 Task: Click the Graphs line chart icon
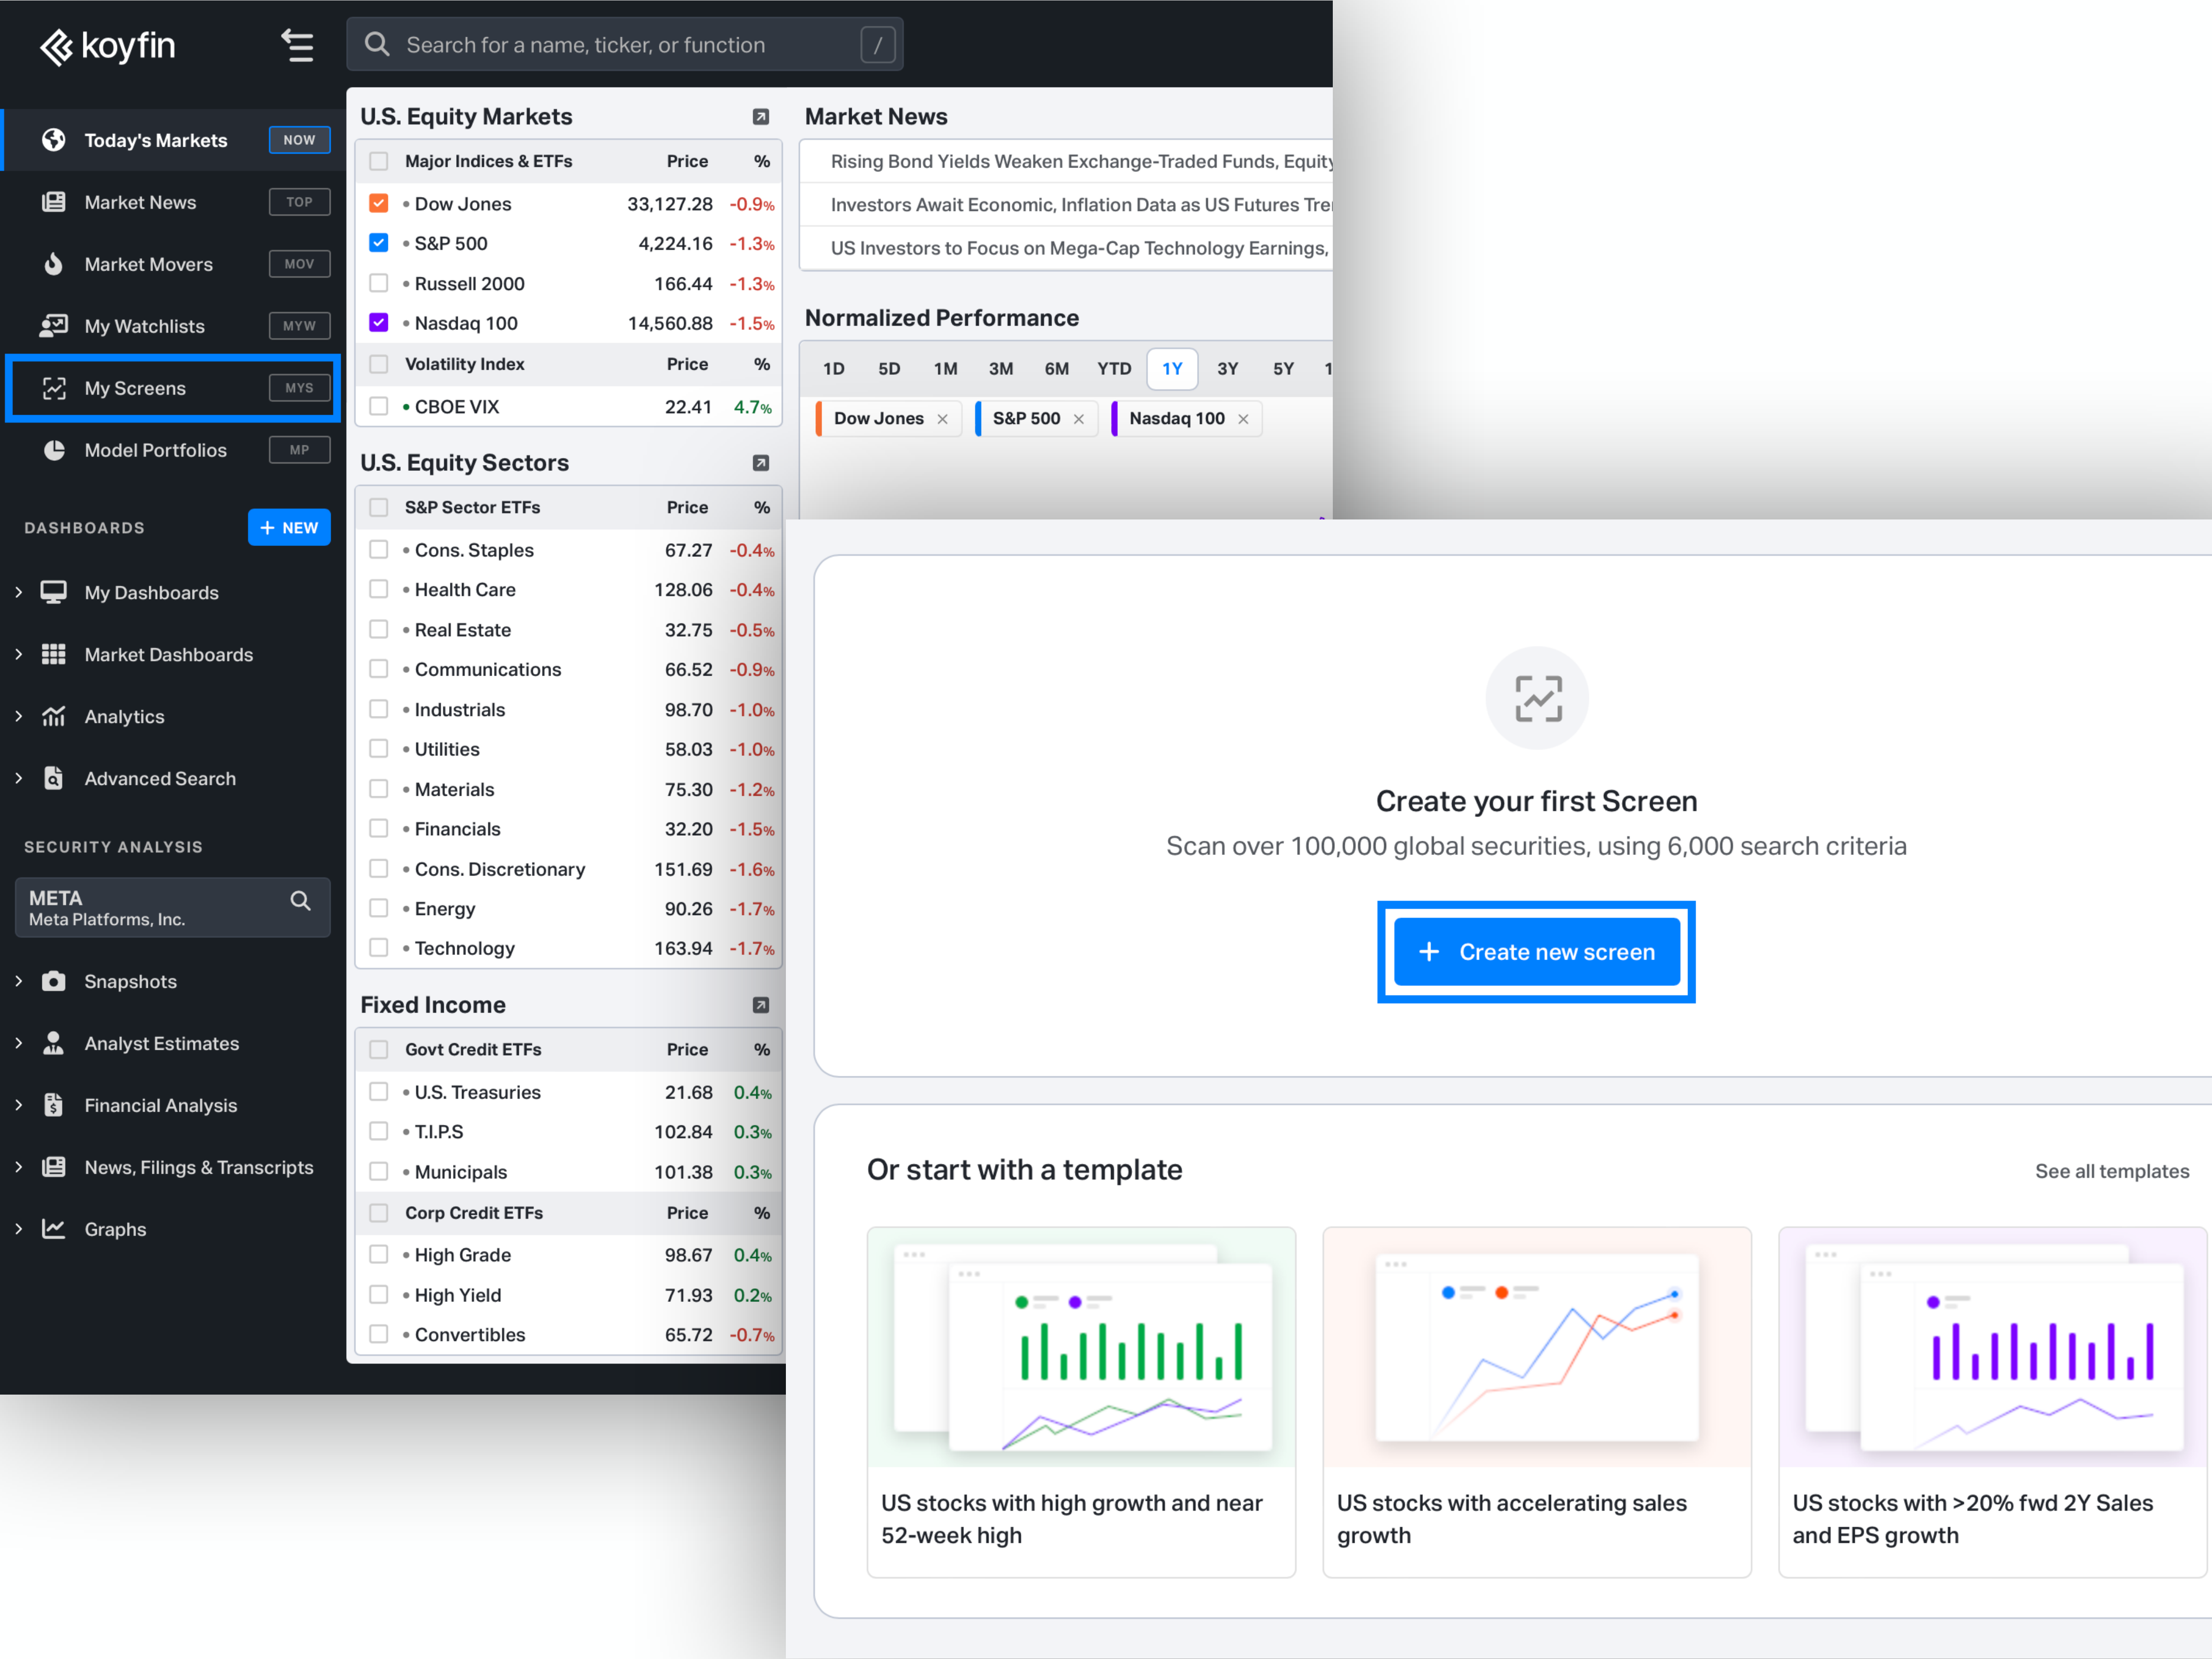click(54, 1229)
